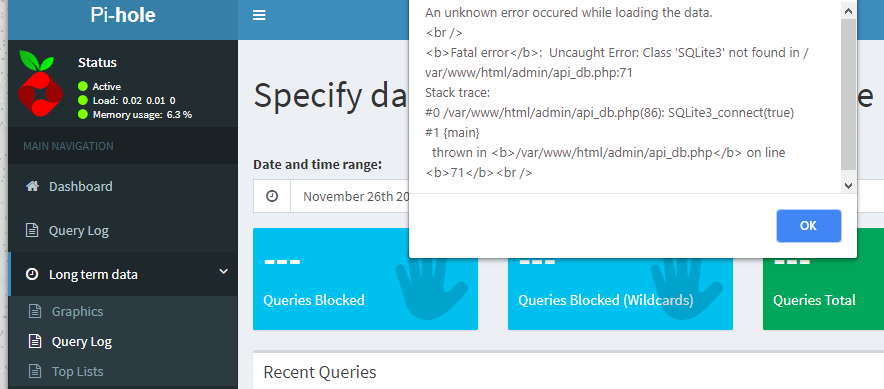Click the Pi-hole header title link
This screenshot has width=884, height=389.
coord(123,15)
